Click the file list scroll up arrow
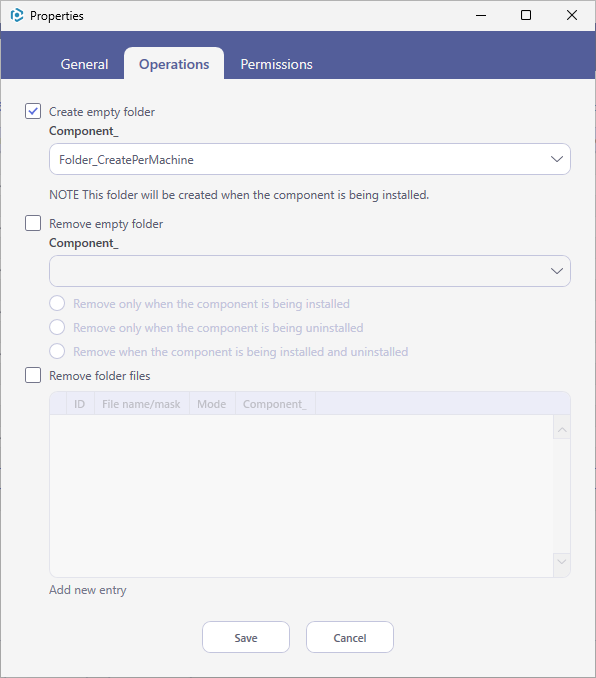The width and height of the screenshot is (596, 678). pyautogui.click(x=562, y=429)
